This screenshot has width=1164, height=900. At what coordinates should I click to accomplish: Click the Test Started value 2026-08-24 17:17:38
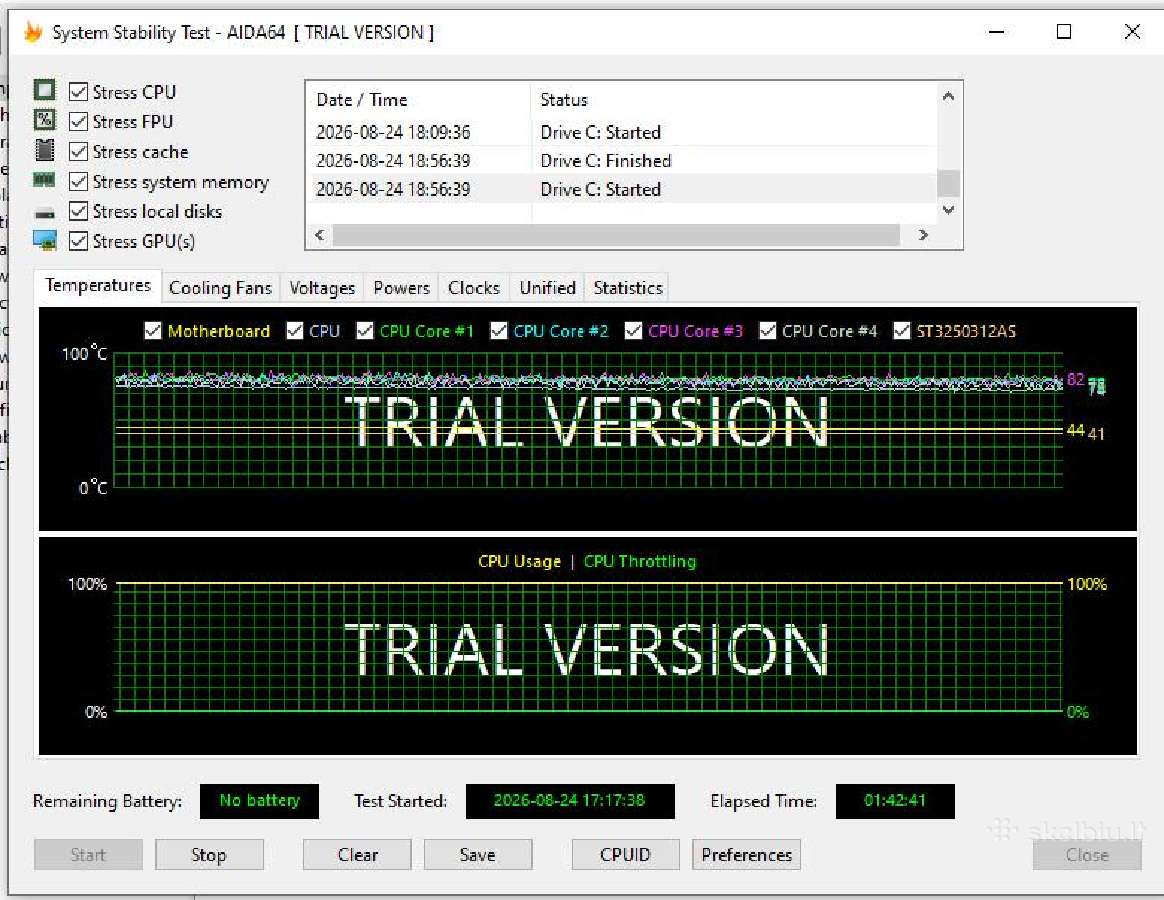point(570,800)
